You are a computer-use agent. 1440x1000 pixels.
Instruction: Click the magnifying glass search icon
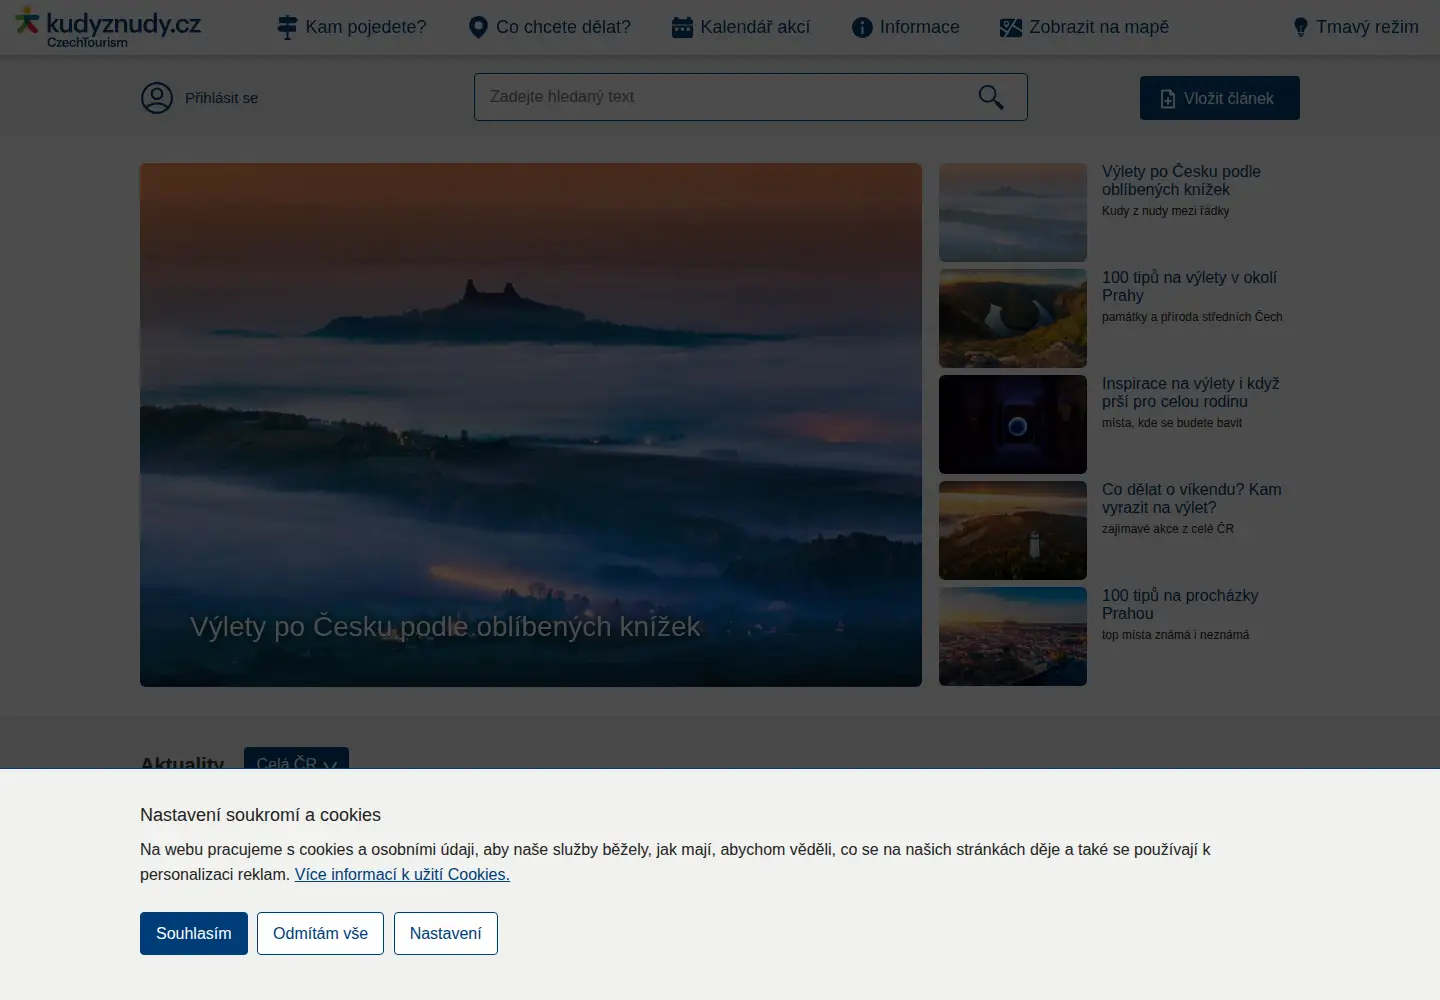[x=991, y=97]
